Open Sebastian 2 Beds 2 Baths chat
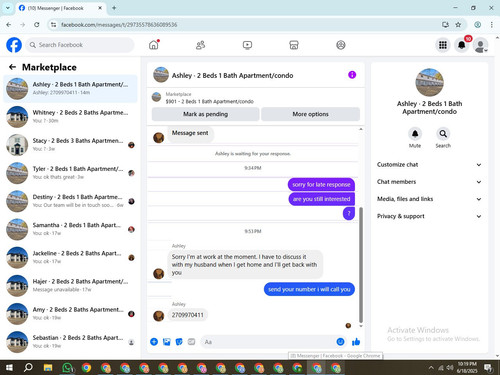The height and width of the screenshot is (375, 500). 70,342
